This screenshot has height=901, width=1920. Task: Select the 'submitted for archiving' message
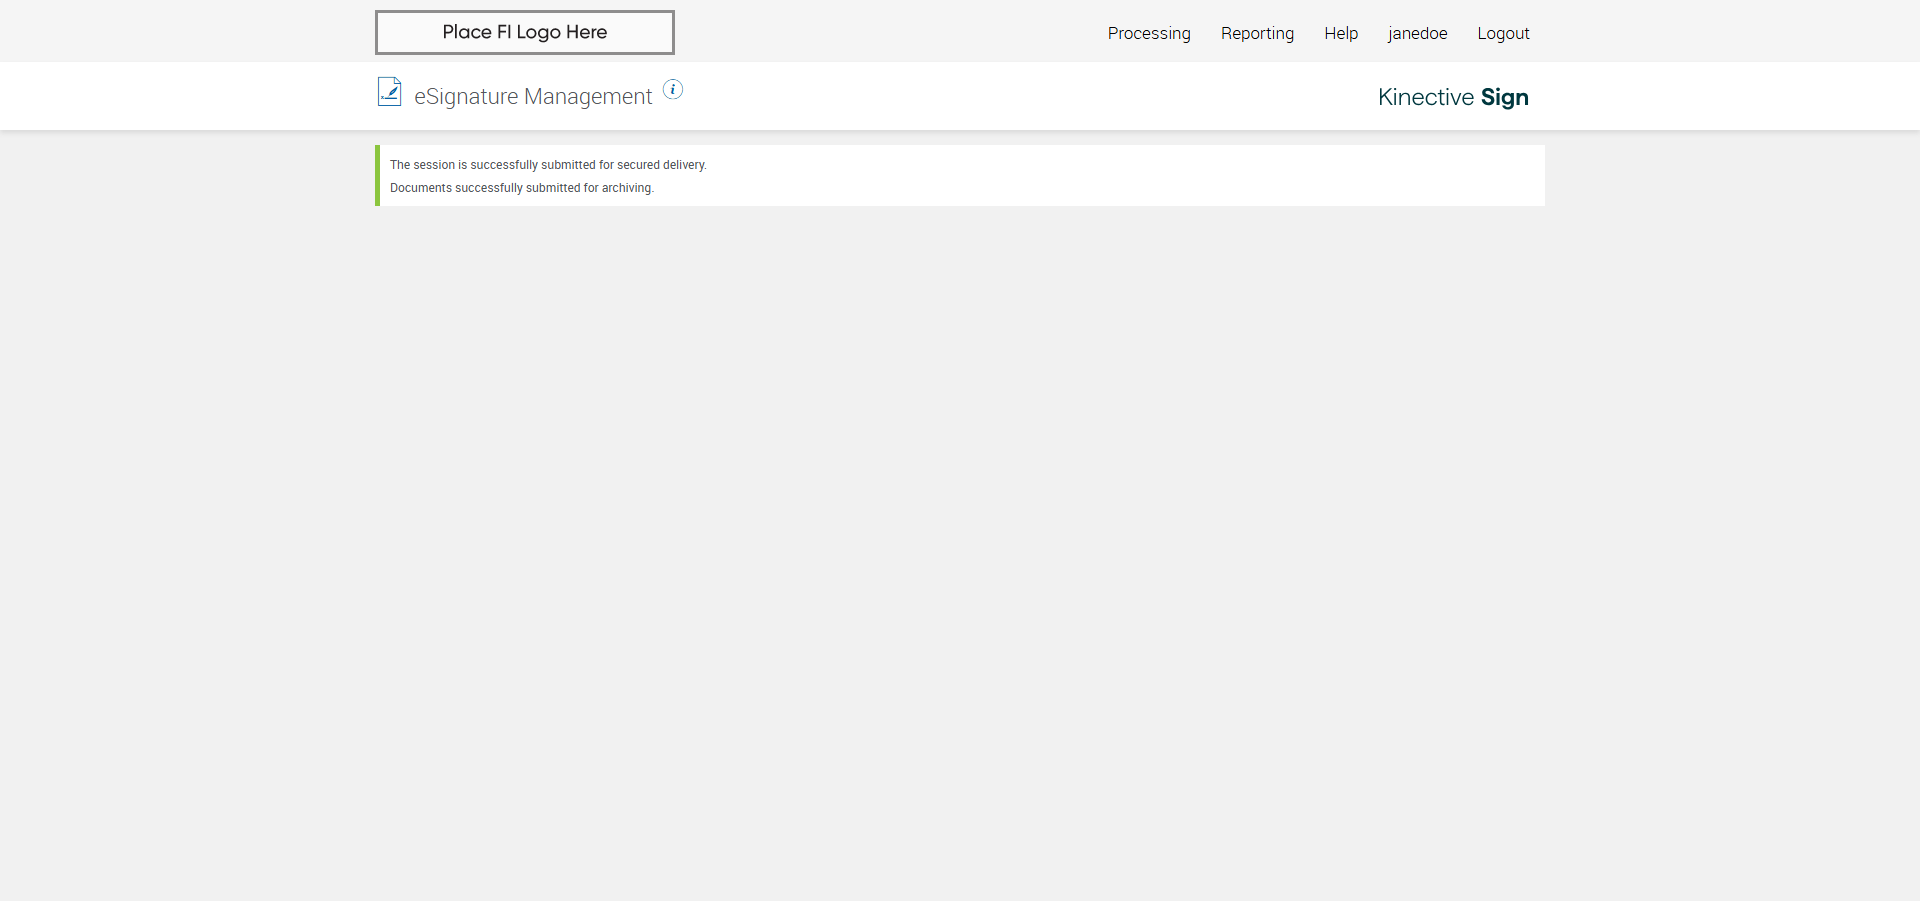click(x=522, y=188)
